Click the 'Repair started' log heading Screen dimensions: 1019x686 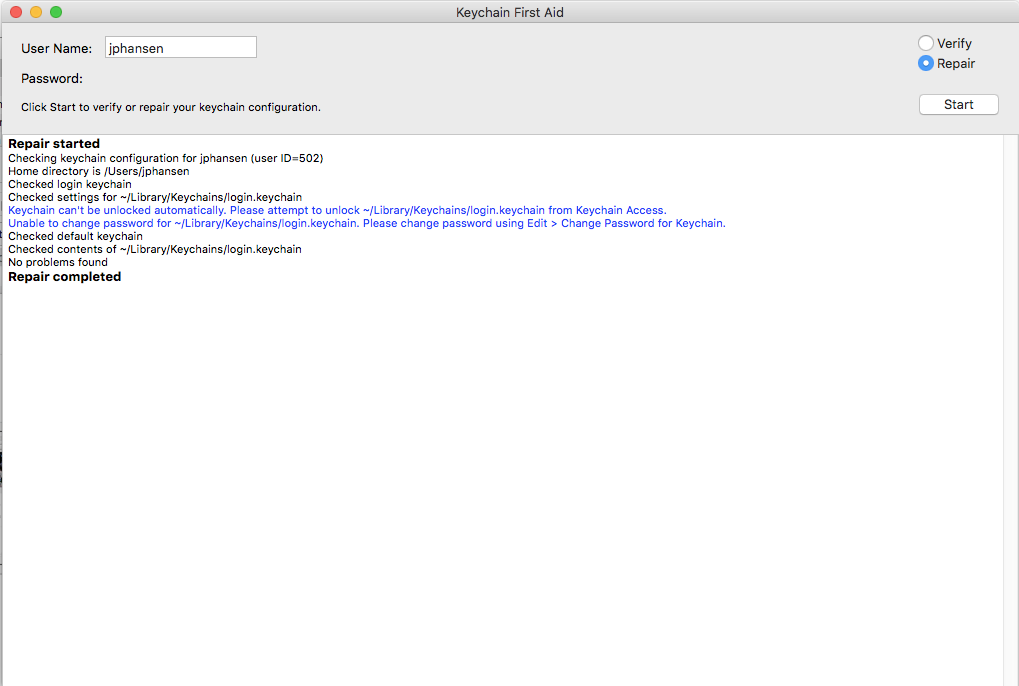[54, 144]
